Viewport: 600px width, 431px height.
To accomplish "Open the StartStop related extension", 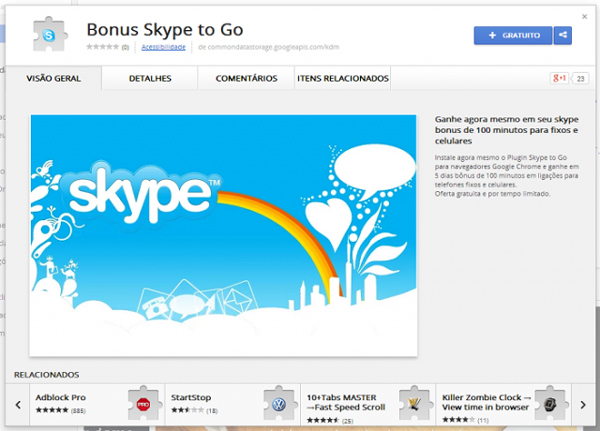I will click(233, 405).
